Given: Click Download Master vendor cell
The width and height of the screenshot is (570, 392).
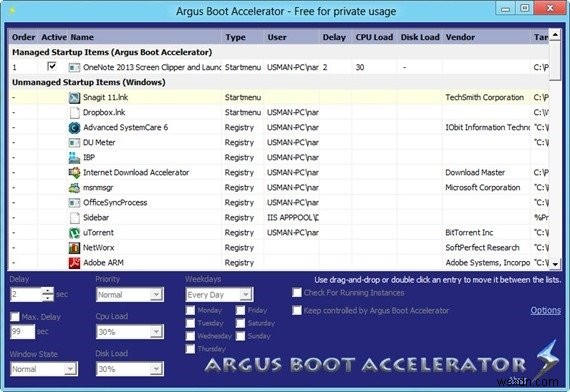Looking at the screenshot, I should (x=475, y=173).
